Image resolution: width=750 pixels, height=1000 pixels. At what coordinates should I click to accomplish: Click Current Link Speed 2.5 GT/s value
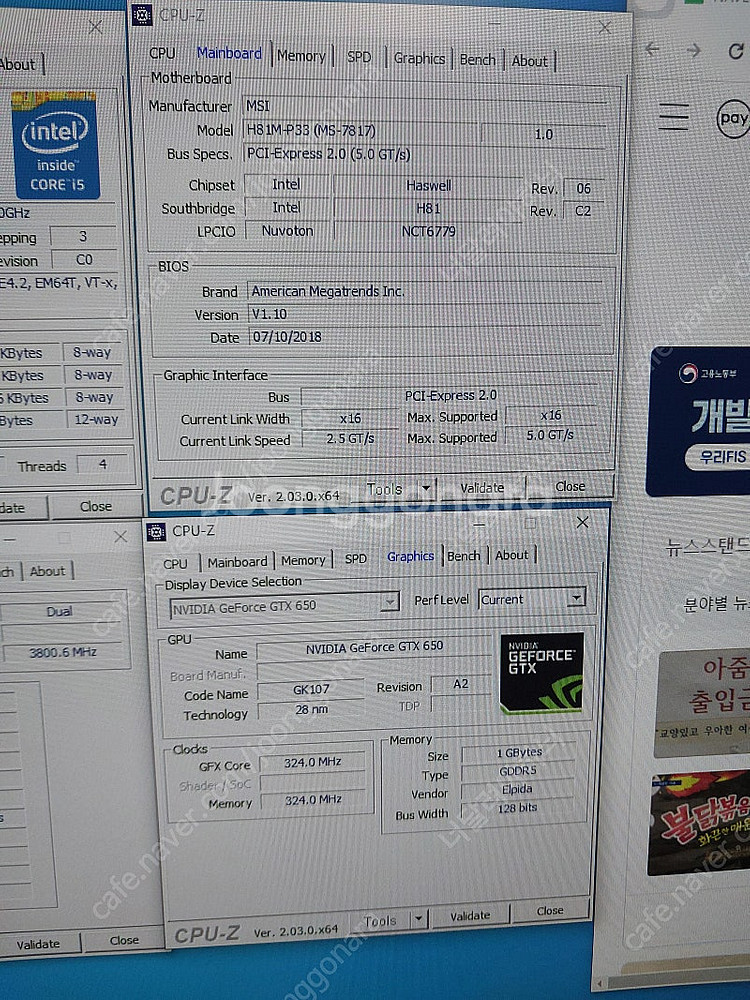click(350, 439)
